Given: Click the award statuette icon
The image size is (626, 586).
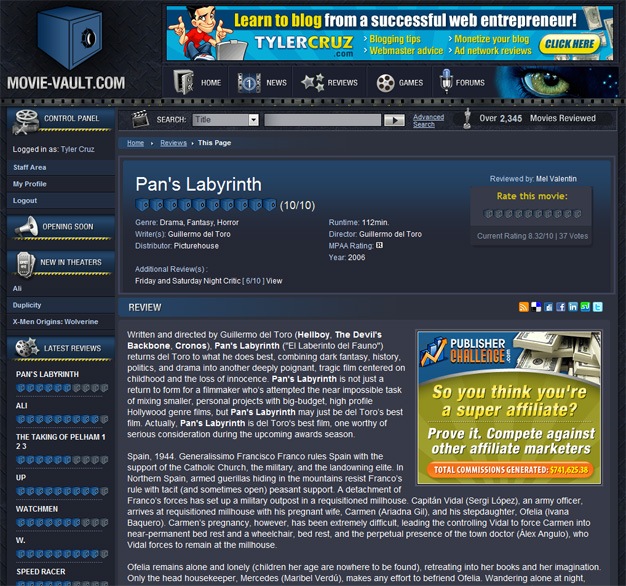Looking at the screenshot, I should (x=466, y=119).
